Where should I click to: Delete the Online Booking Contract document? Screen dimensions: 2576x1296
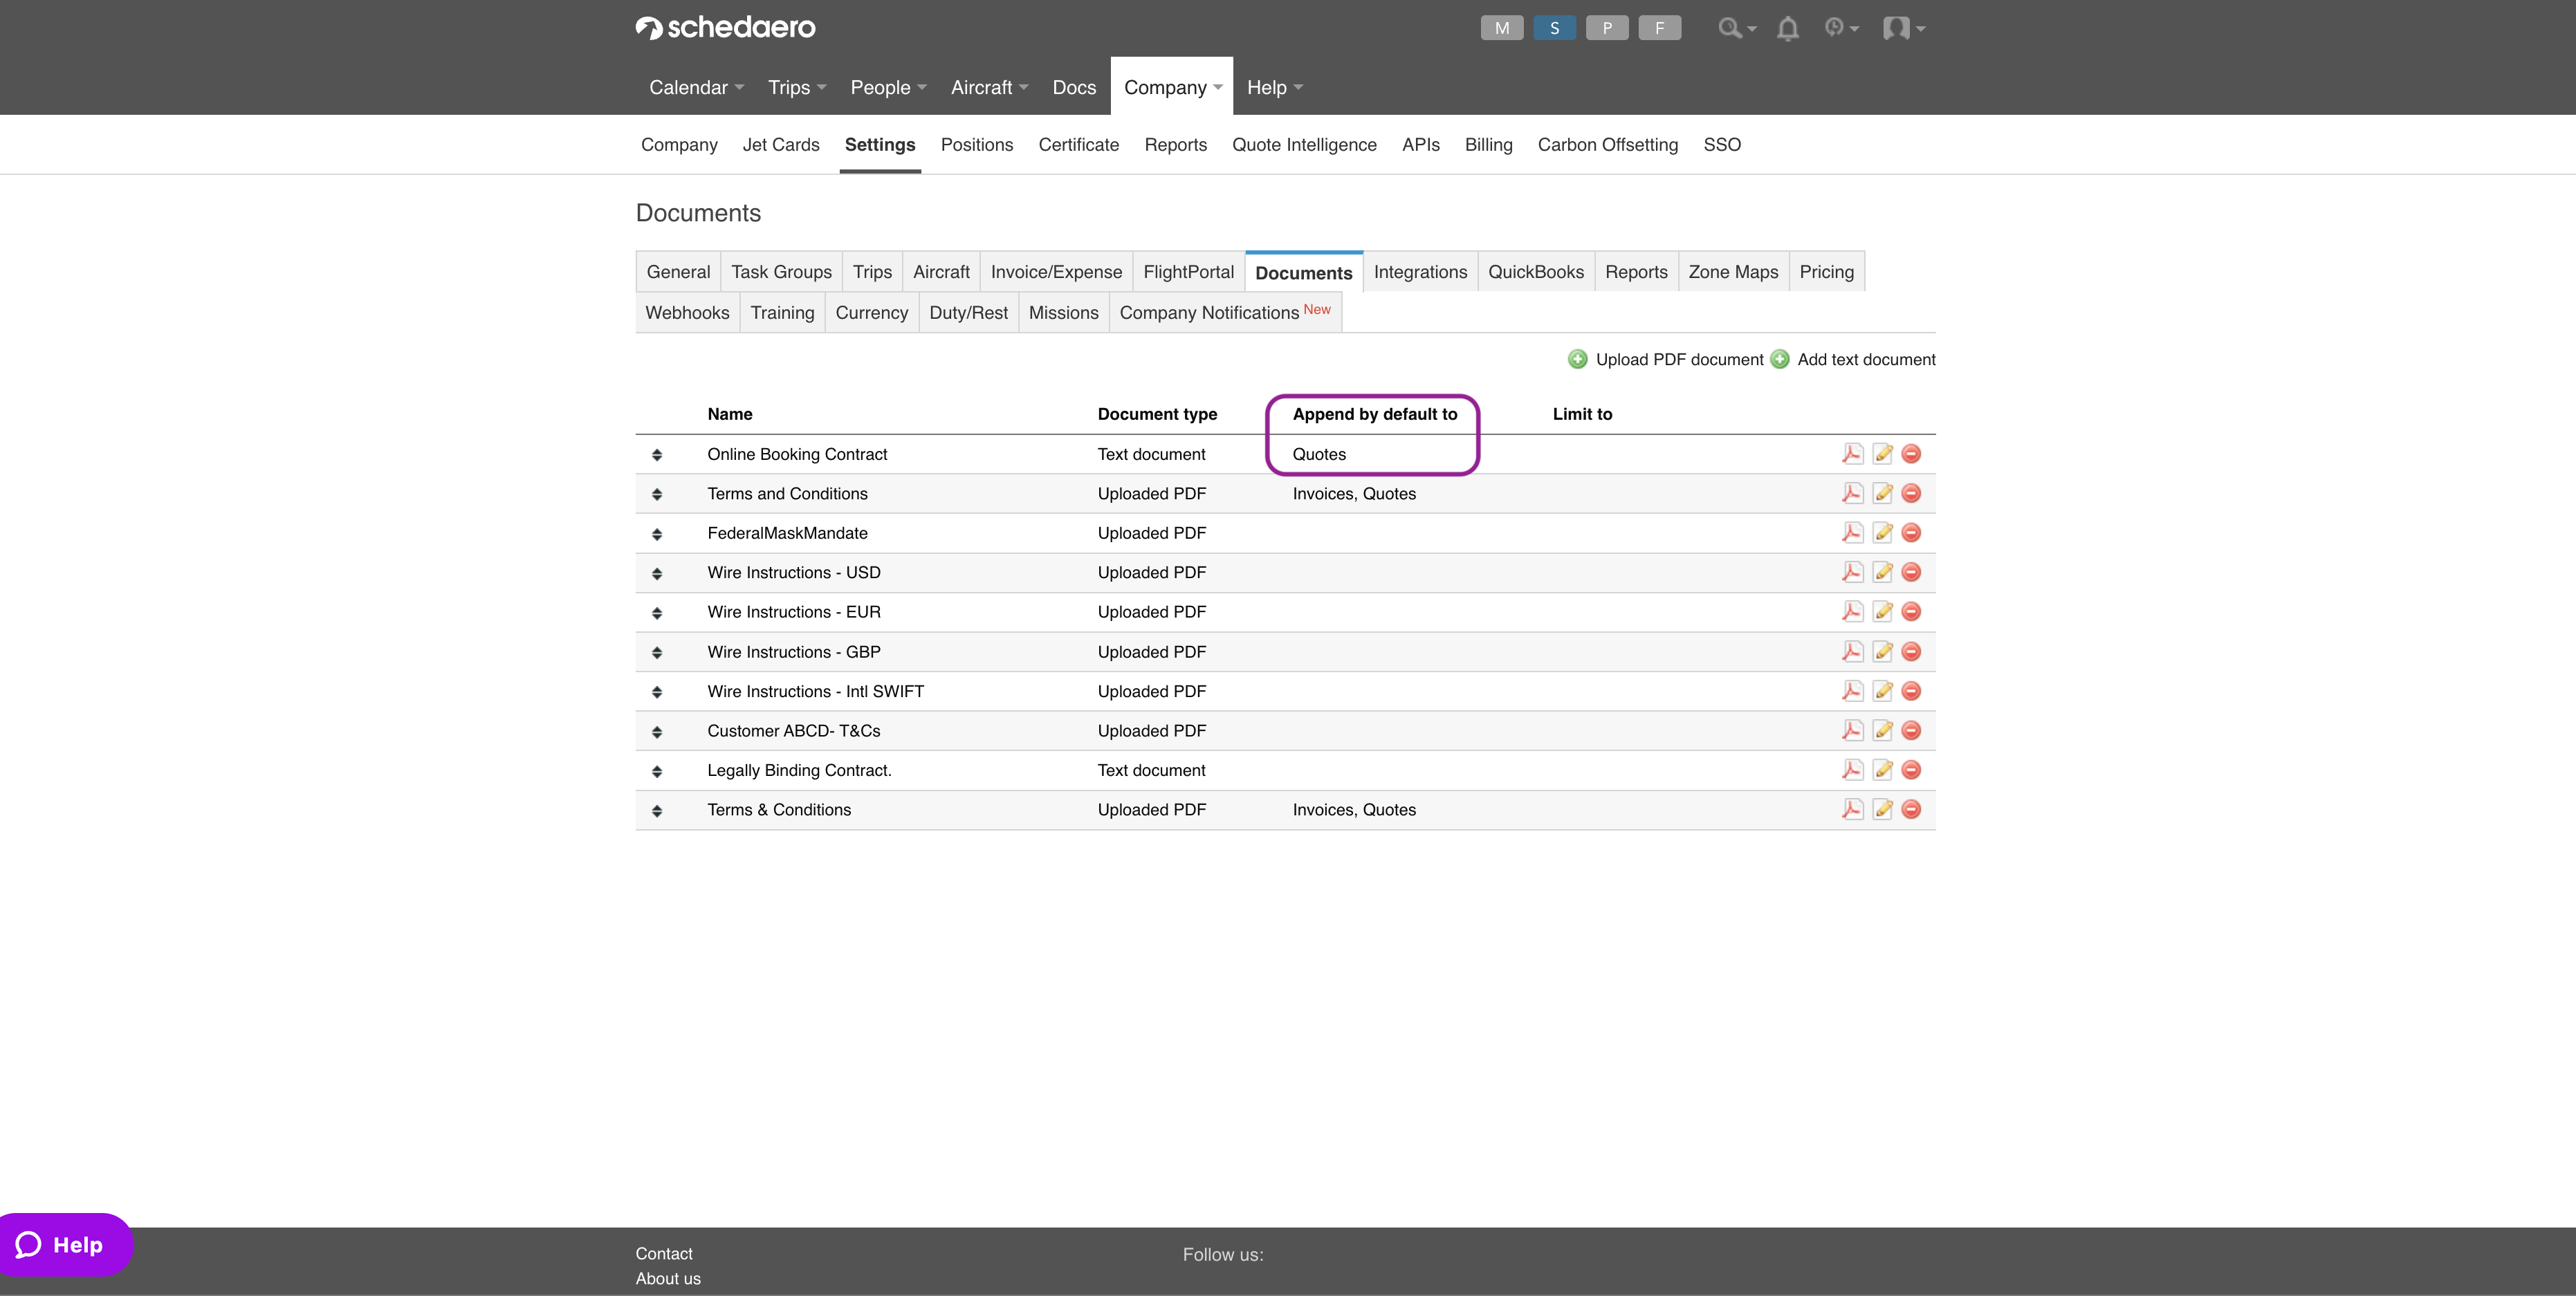(x=1911, y=454)
